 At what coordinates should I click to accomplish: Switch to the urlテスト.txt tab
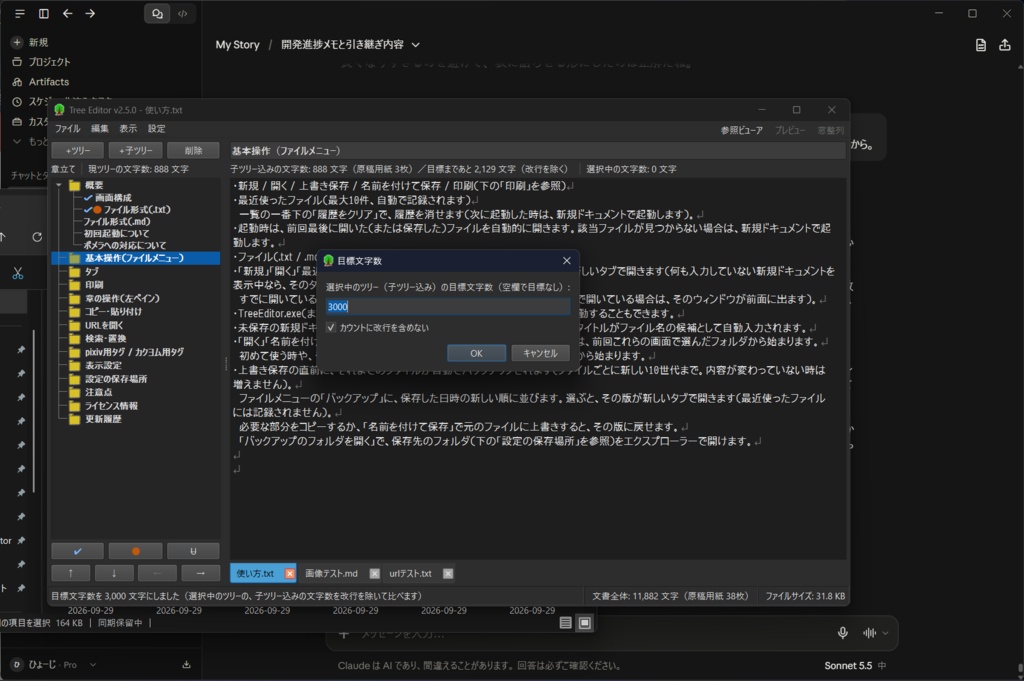coord(410,573)
